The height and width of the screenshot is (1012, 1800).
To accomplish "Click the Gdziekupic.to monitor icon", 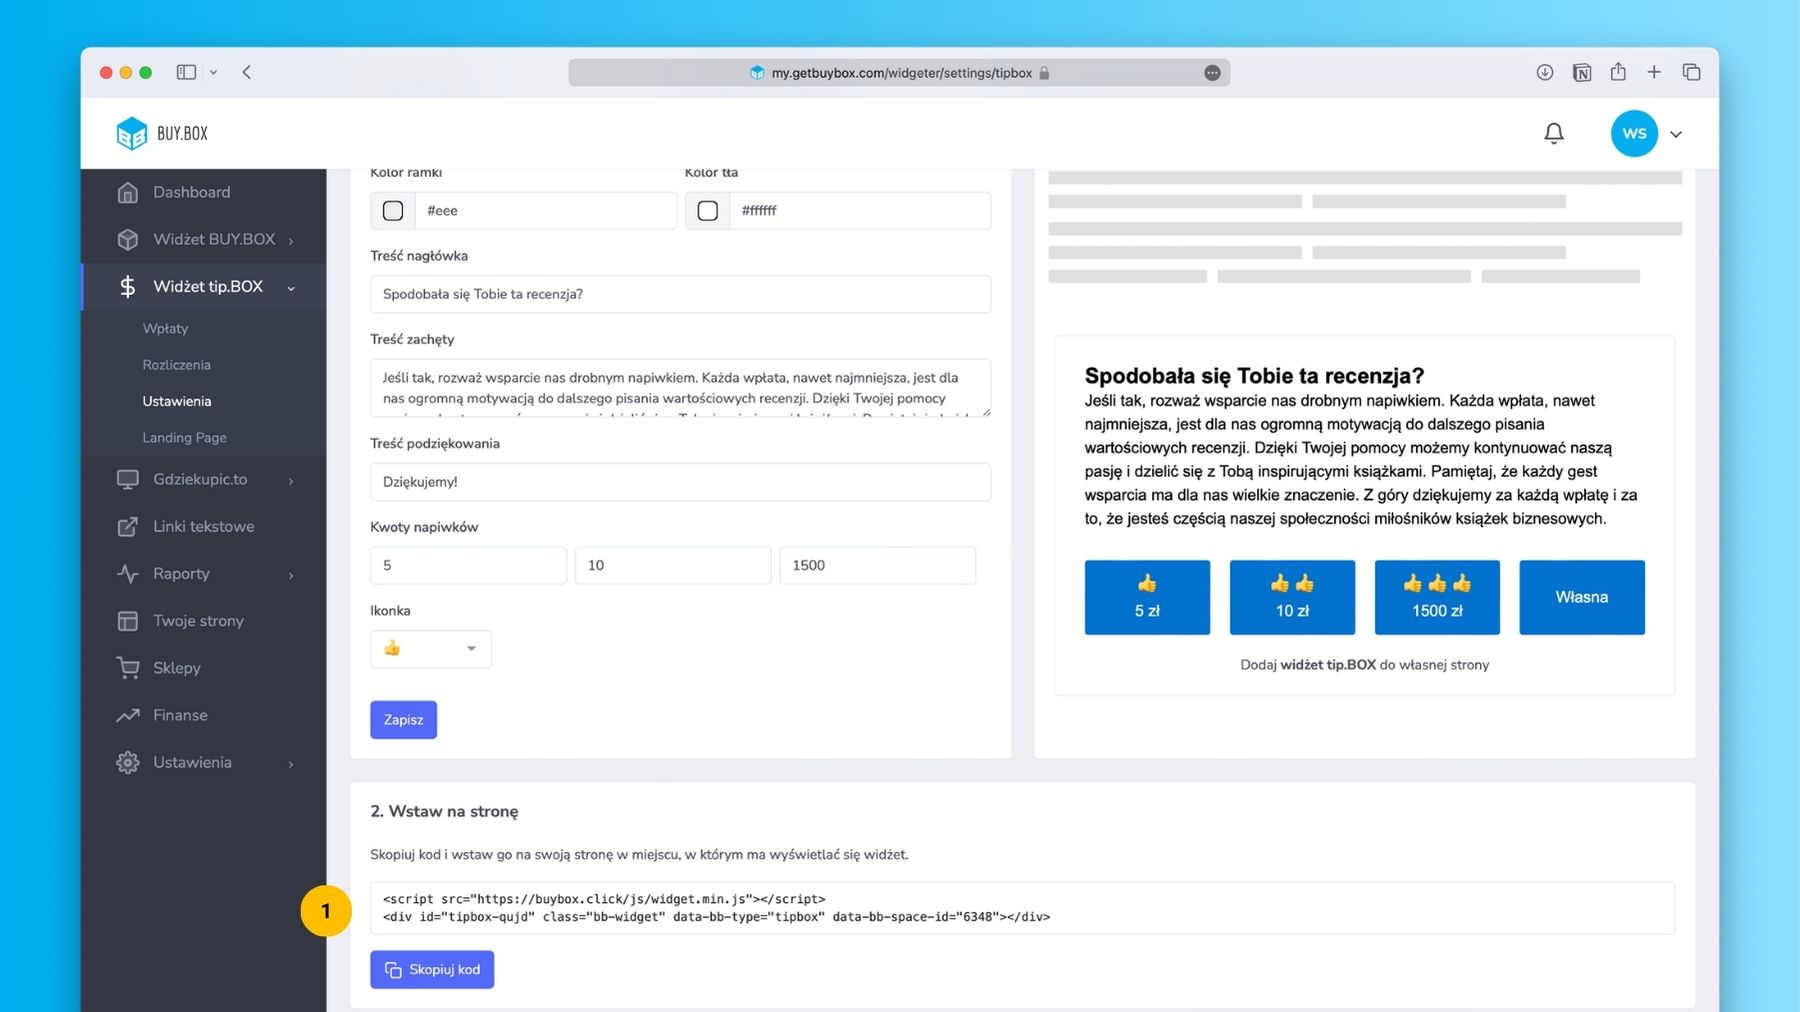I will click(128, 479).
